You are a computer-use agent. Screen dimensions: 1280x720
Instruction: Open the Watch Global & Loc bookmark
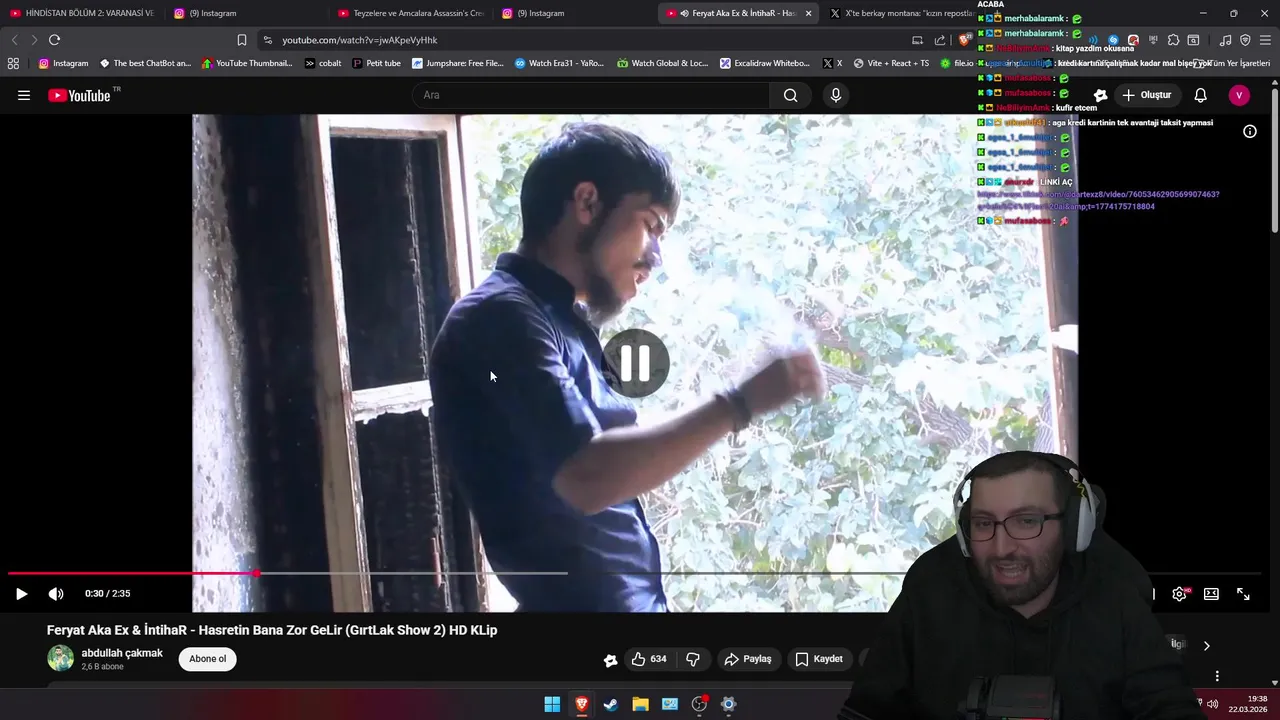[662, 63]
